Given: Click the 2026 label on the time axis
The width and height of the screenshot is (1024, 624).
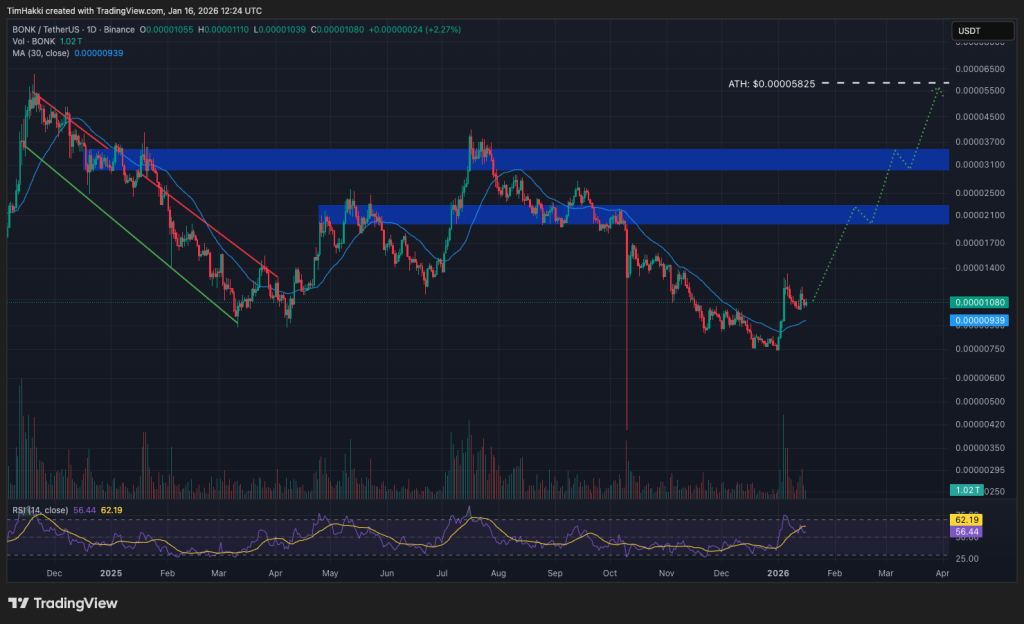Looking at the screenshot, I should [779, 573].
